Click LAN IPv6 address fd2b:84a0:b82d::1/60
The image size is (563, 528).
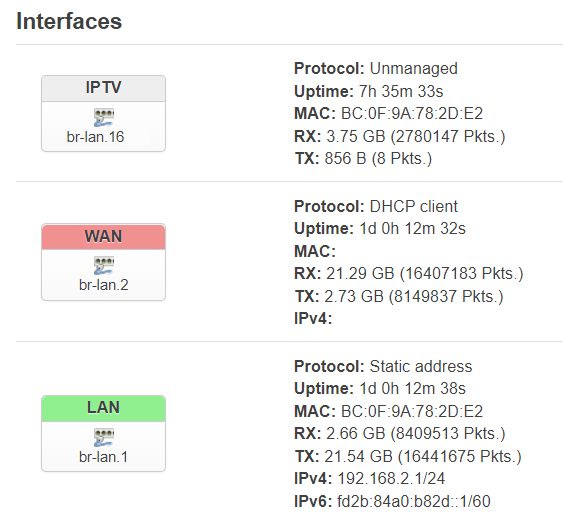[414, 501]
